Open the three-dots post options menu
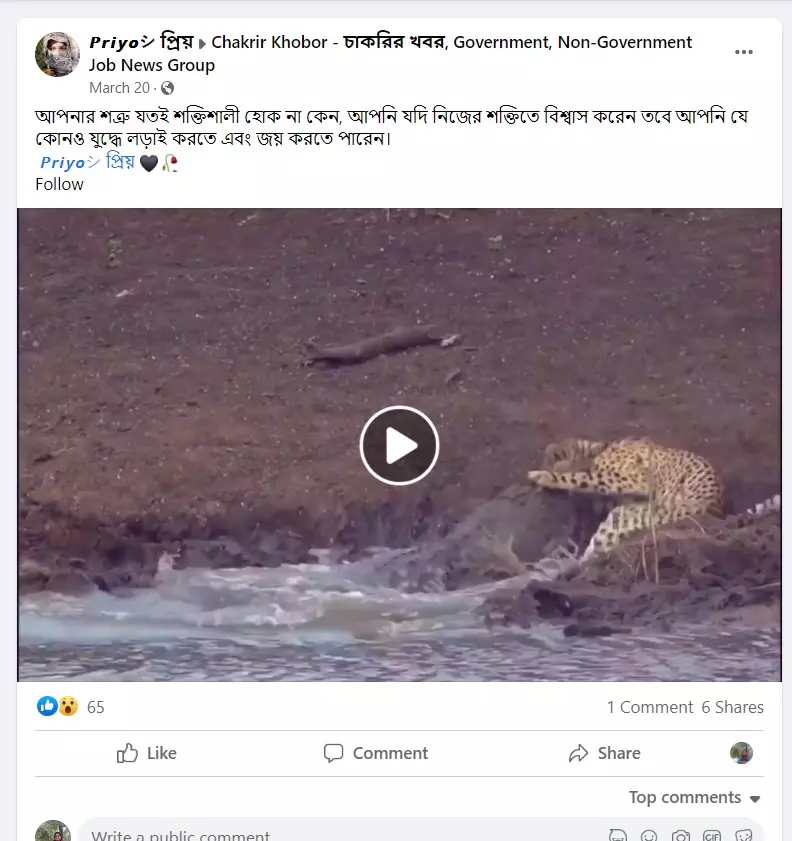The height and width of the screenshot is (841, 792). point(743,52)
